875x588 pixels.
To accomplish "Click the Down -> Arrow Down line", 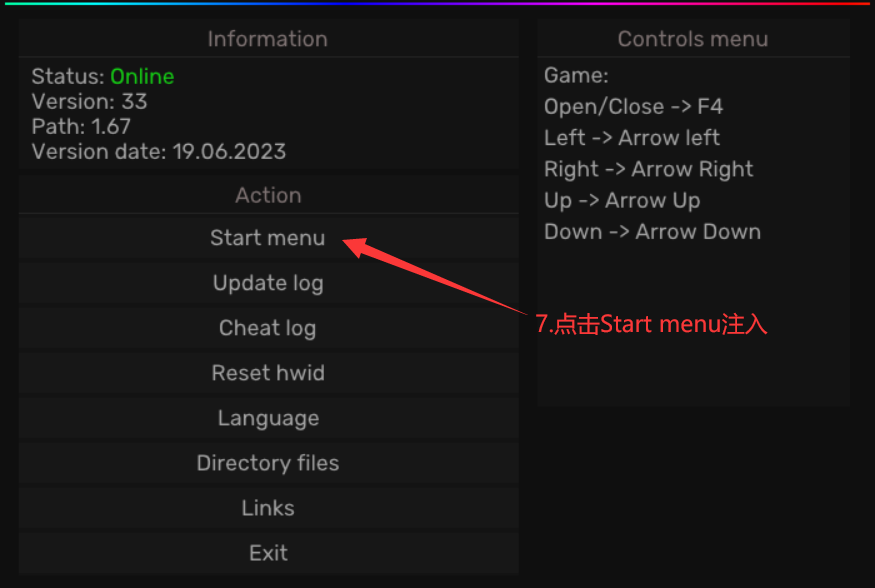I will pos(652,232).
